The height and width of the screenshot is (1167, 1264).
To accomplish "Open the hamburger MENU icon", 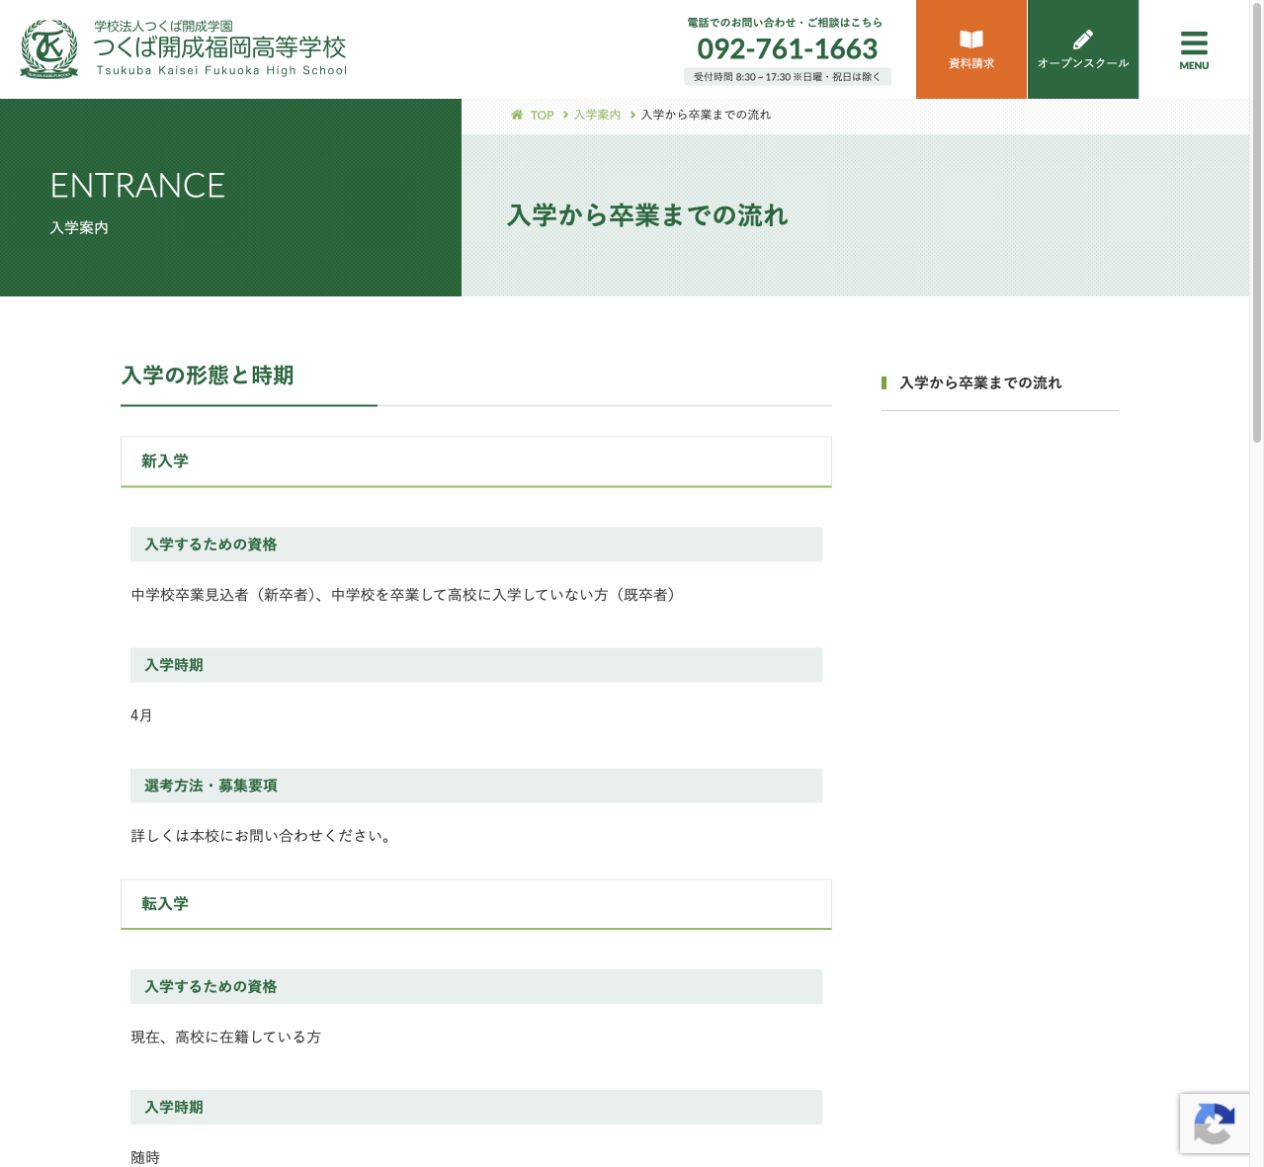I will coord(1194,49).
